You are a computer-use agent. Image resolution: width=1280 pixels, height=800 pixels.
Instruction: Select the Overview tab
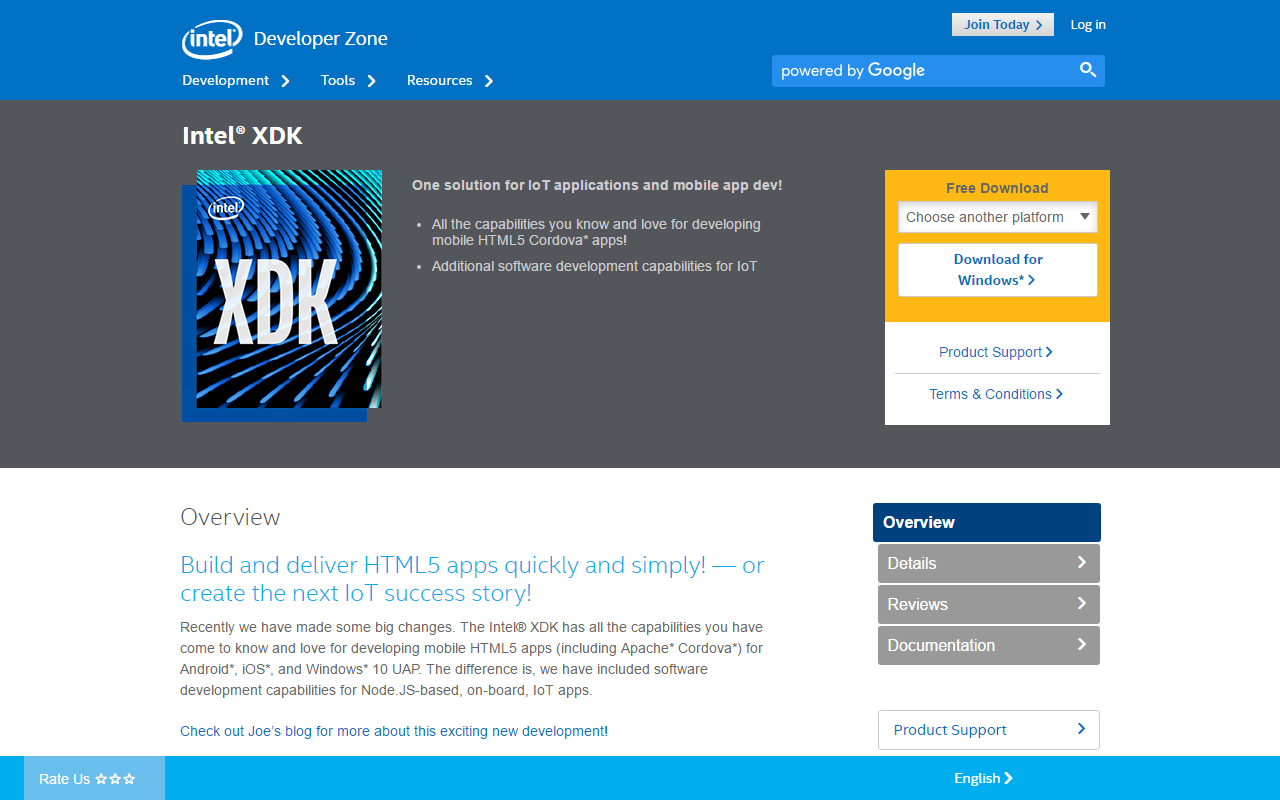coord(987,522)
